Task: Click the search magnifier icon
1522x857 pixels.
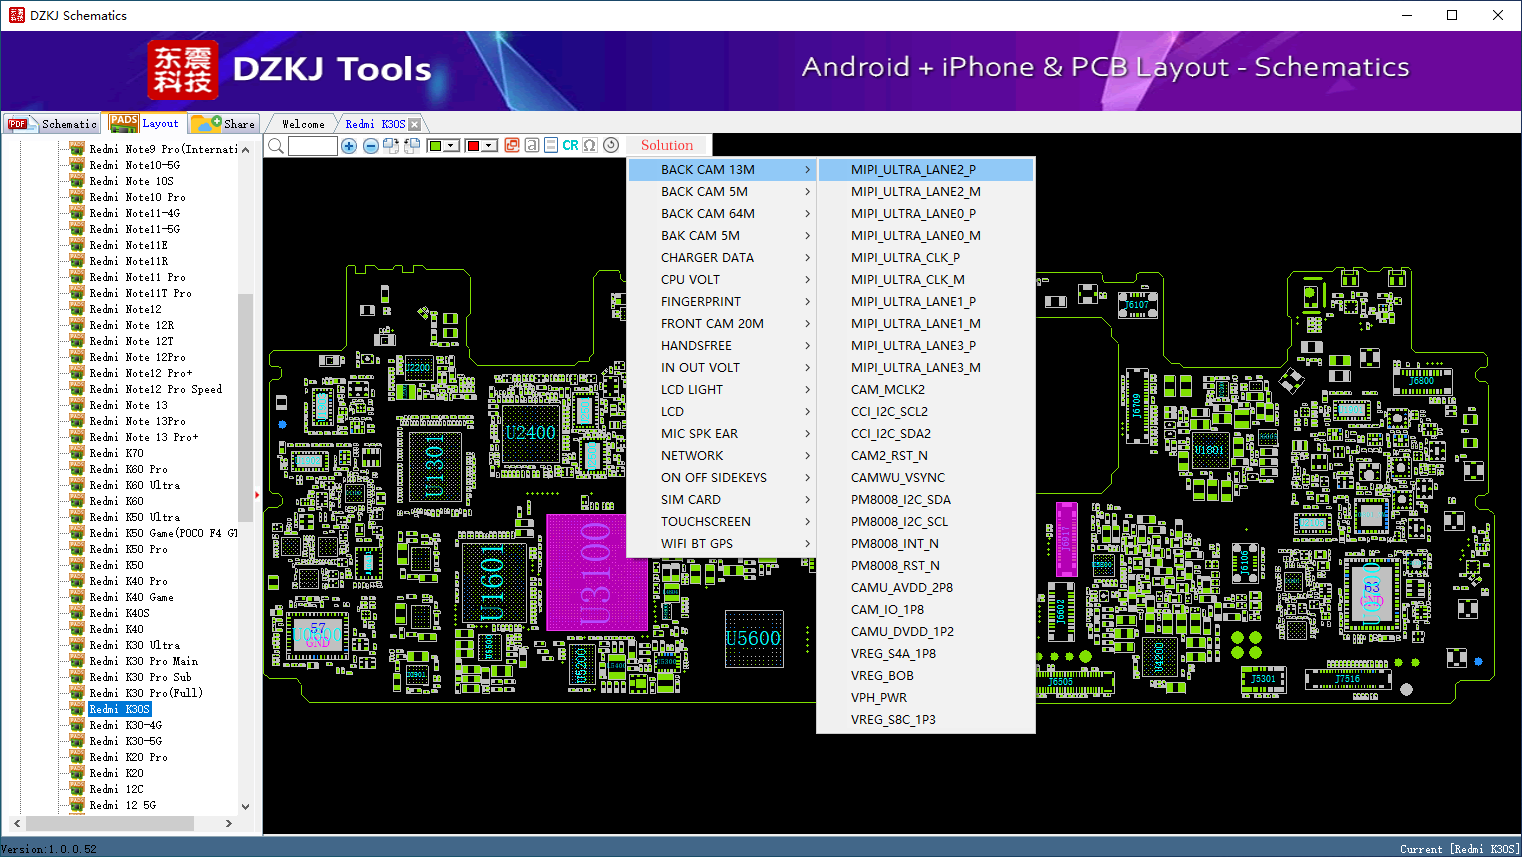Action: pos(276,146)
